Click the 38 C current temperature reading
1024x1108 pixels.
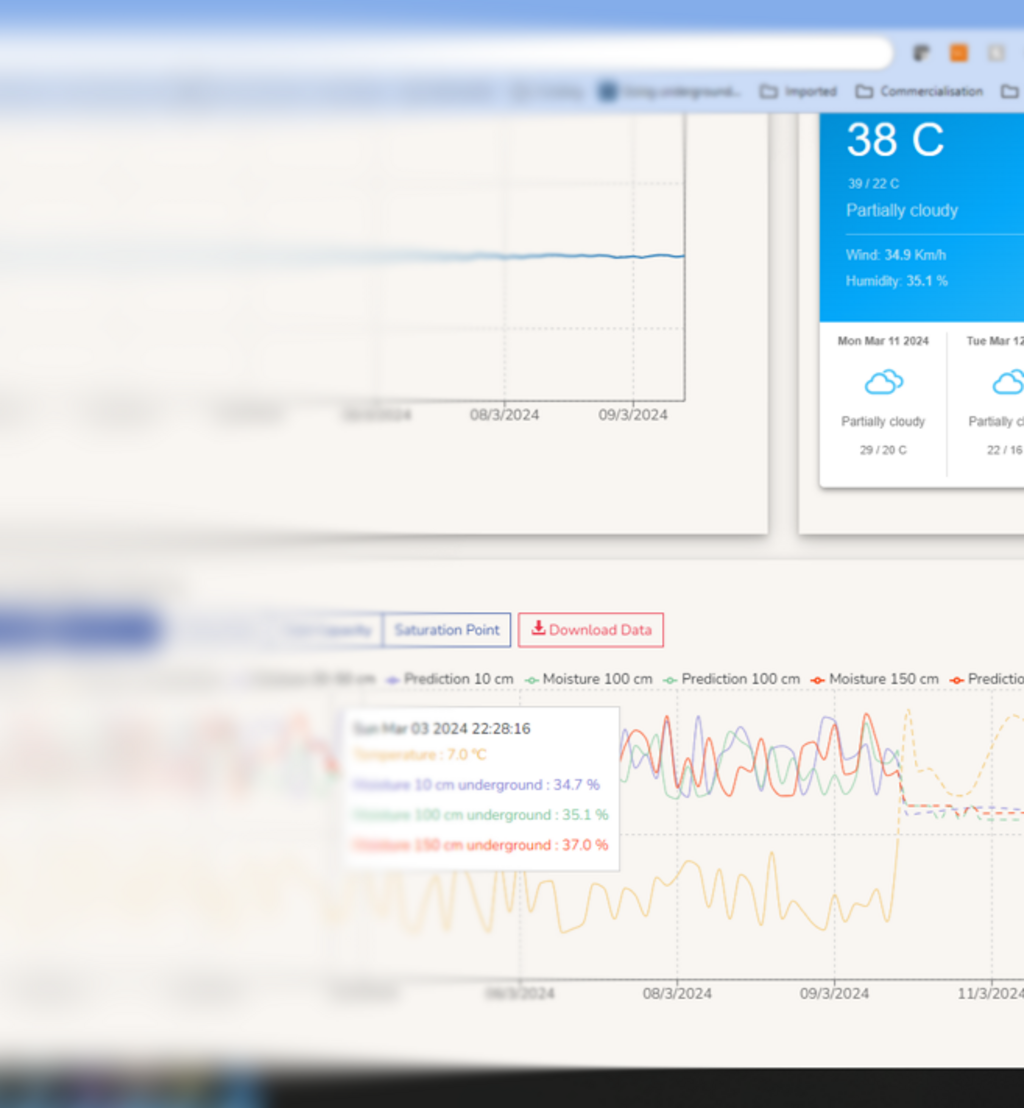[895, 140]
